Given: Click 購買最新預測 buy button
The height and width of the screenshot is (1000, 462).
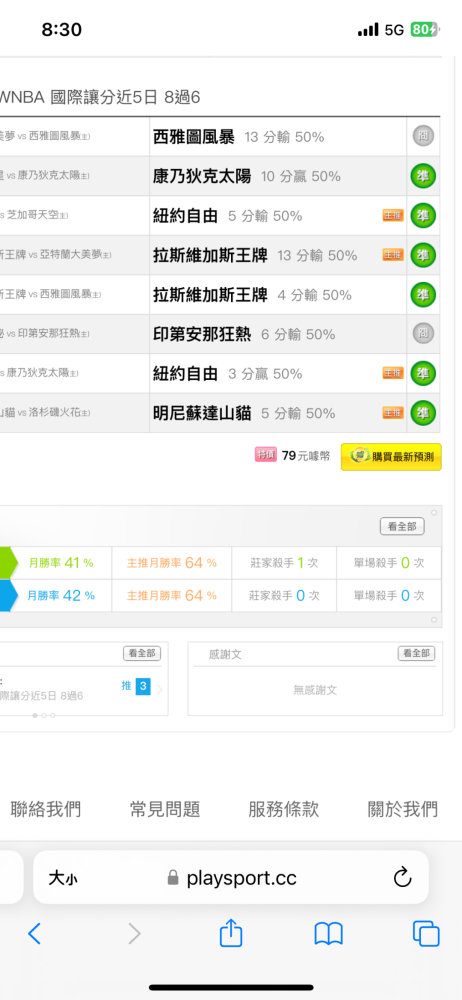Looking at the screenshot, I should pos(391,457).
